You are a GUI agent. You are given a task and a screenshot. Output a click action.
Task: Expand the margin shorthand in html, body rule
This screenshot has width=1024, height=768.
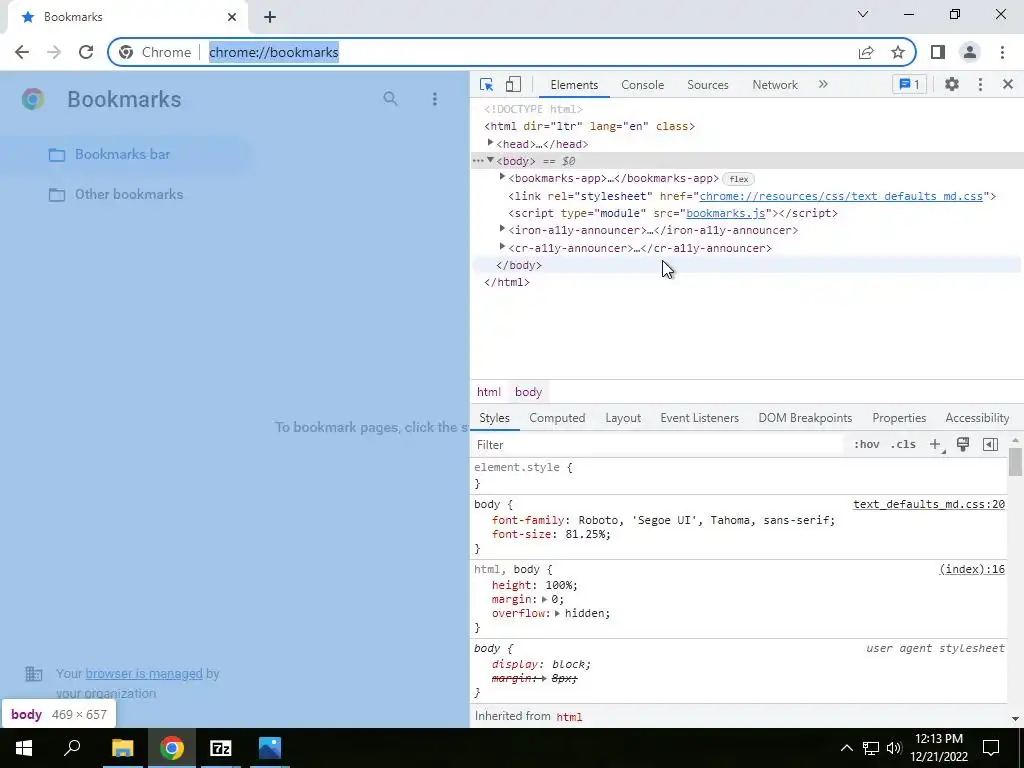[544, 600]
